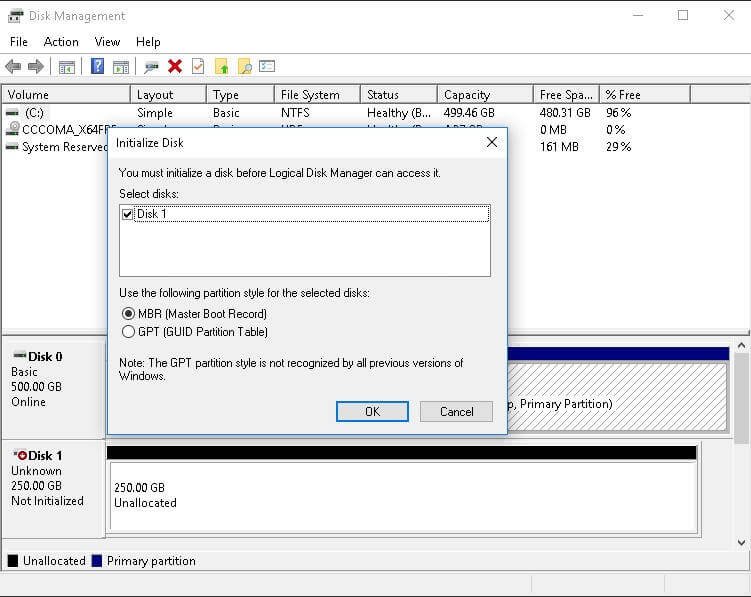
Task: Click the Back arrow toolbar icon
Action: point(13,66)
